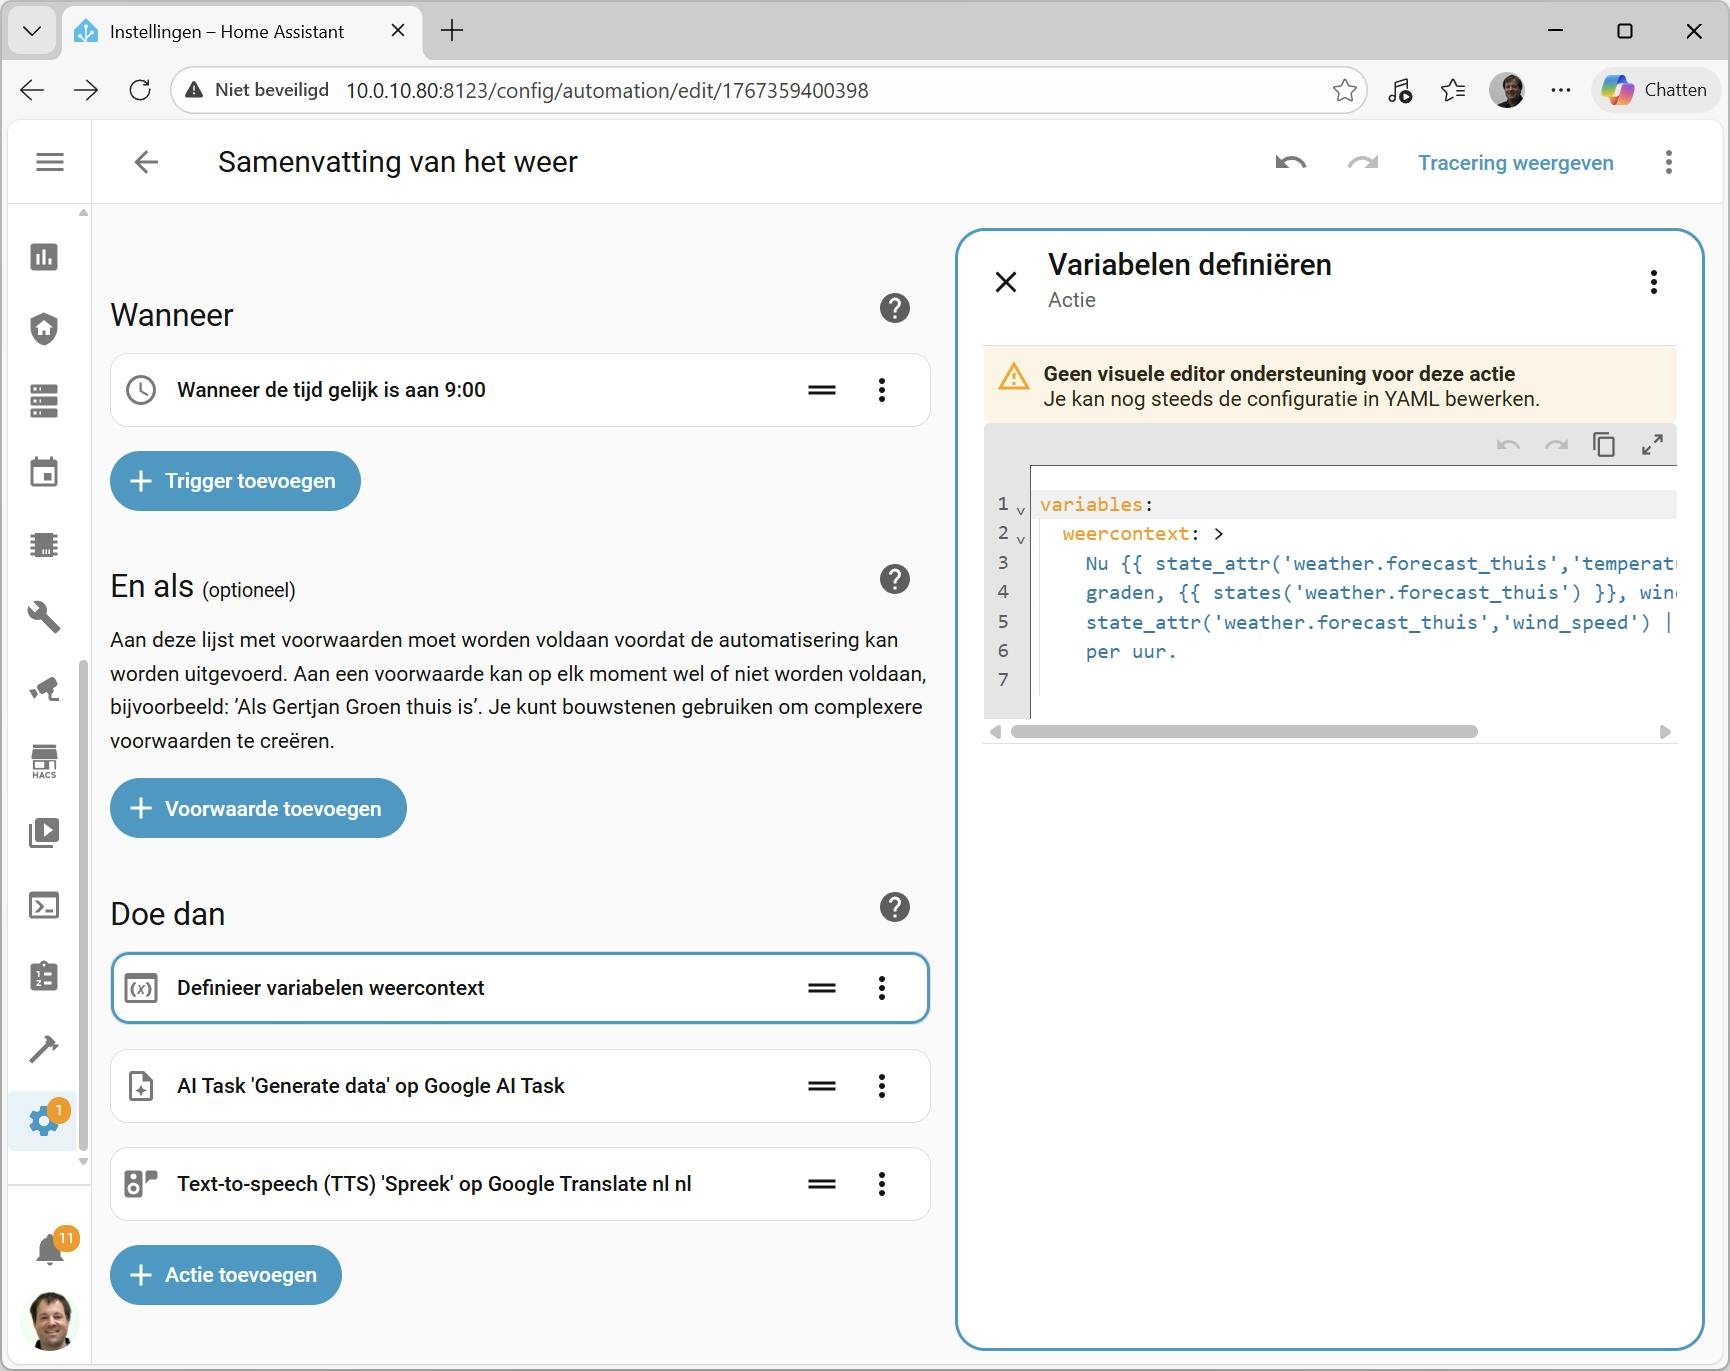Screen dimensions: 1730x1371
Task: Open the HACS sidebar icon
Action: click(44, 761)
